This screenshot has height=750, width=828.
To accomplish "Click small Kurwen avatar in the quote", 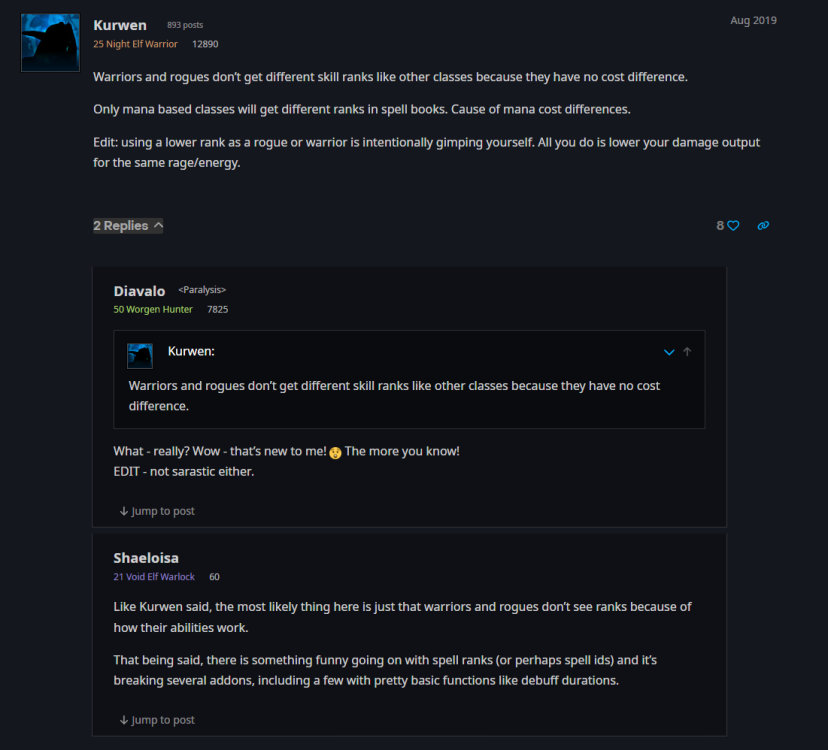I will pos(140,356).
